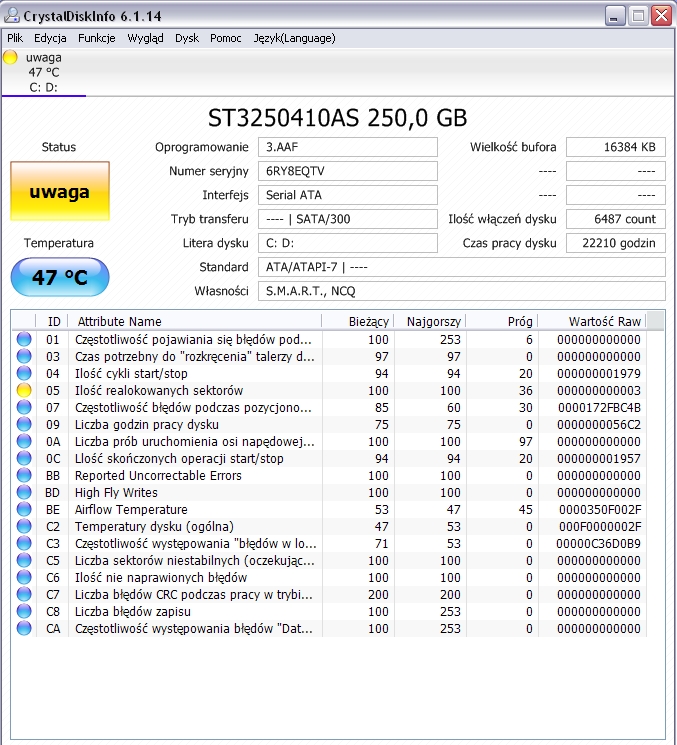The image size is (677, 745).
Task: Select the row 'Ilość nie naprawionych błędów'
Action: click(329, 577)
